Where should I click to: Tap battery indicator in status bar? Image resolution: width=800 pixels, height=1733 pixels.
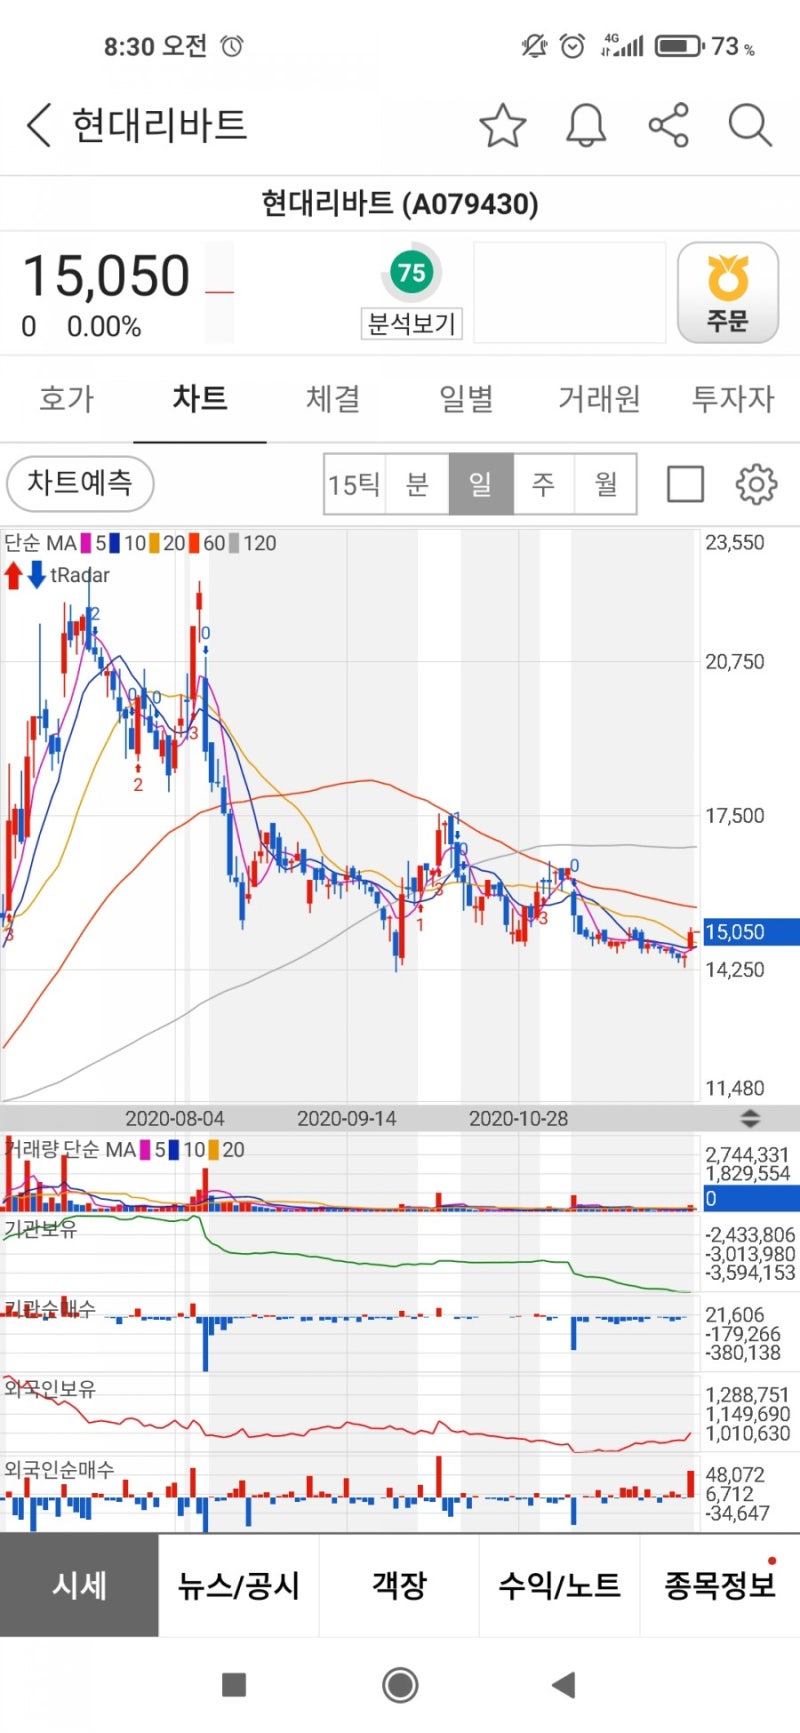pos(680,46)
